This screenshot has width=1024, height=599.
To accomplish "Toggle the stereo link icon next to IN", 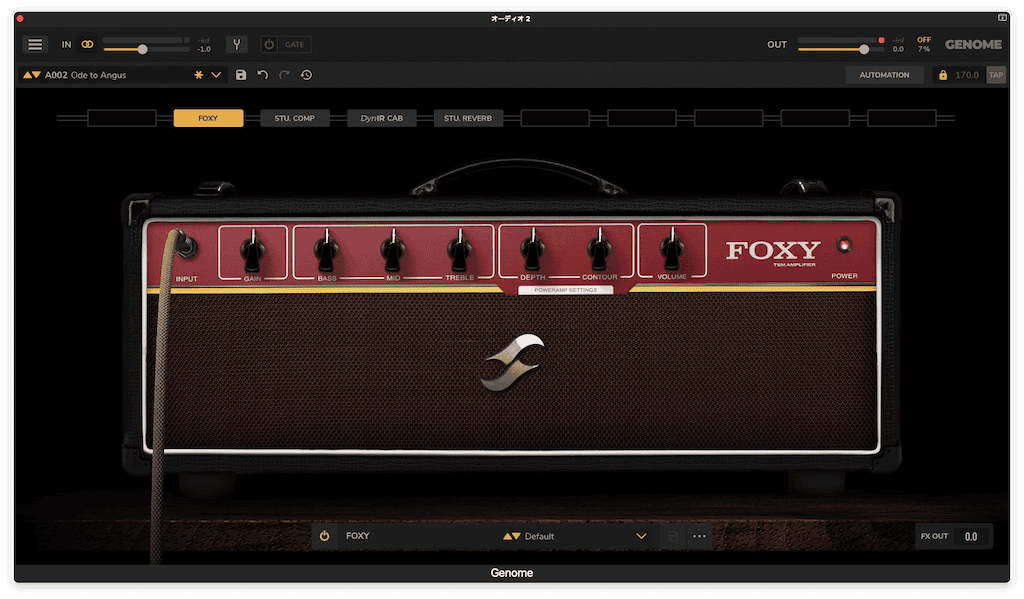I will tap(87, 44).
